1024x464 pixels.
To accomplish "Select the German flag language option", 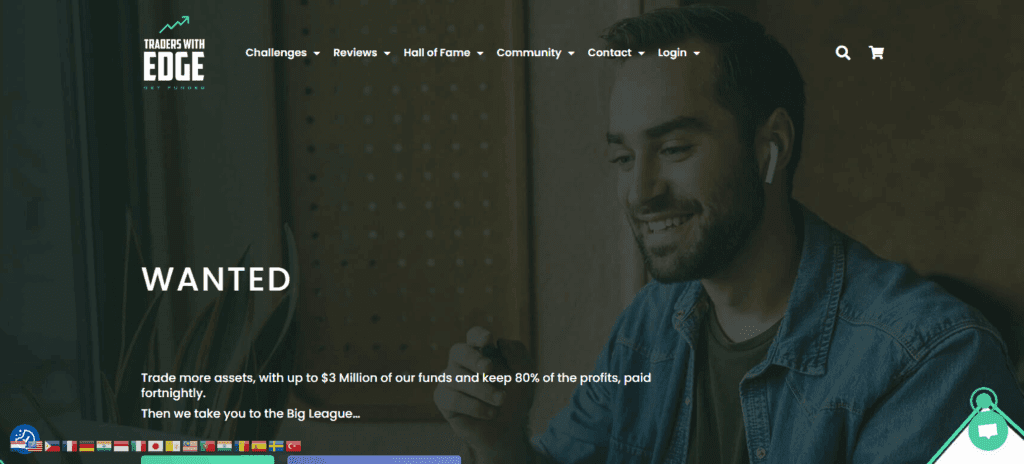I will tap(87, 446).
